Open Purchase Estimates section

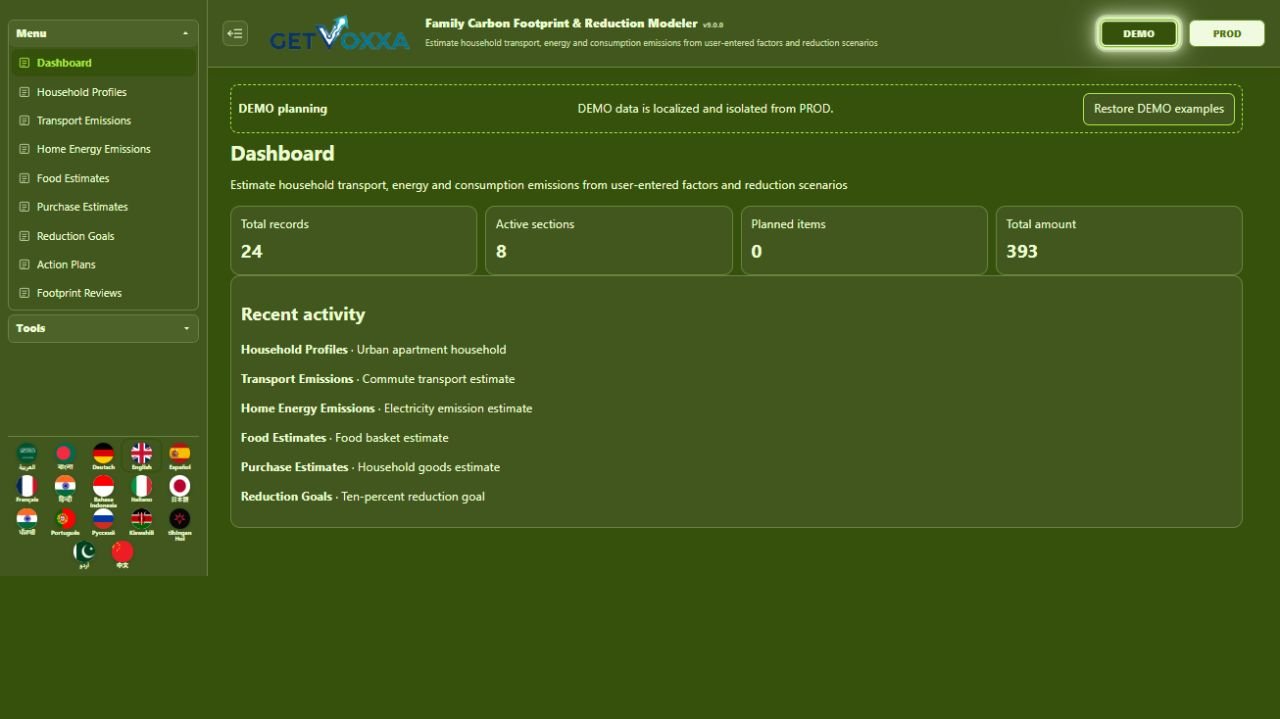pyautogui.click(x=103, y=207)
